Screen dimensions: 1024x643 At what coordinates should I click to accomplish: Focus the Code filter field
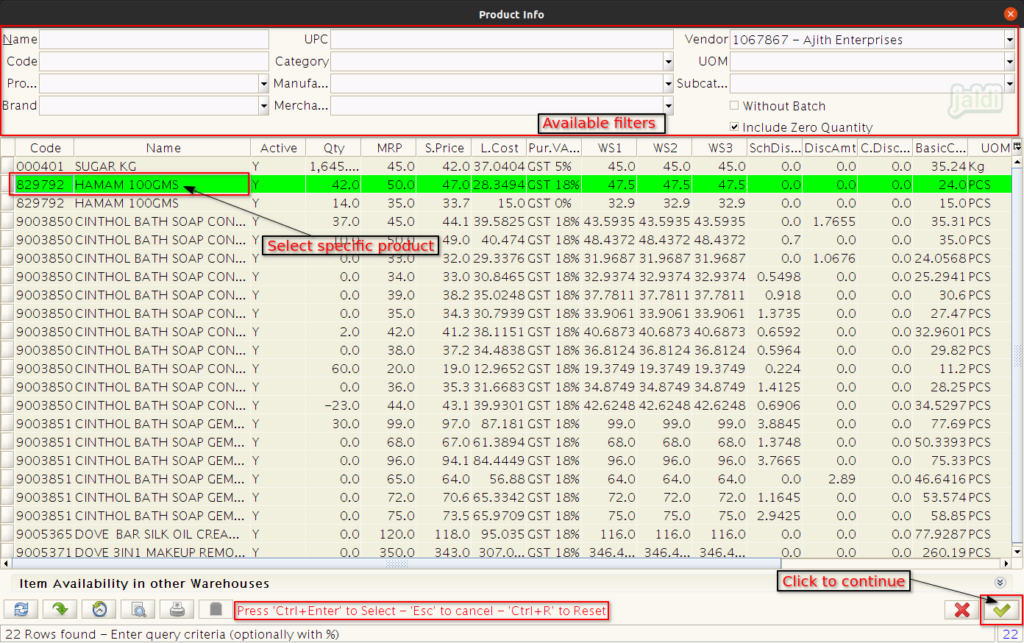click(x=154, y=61)
